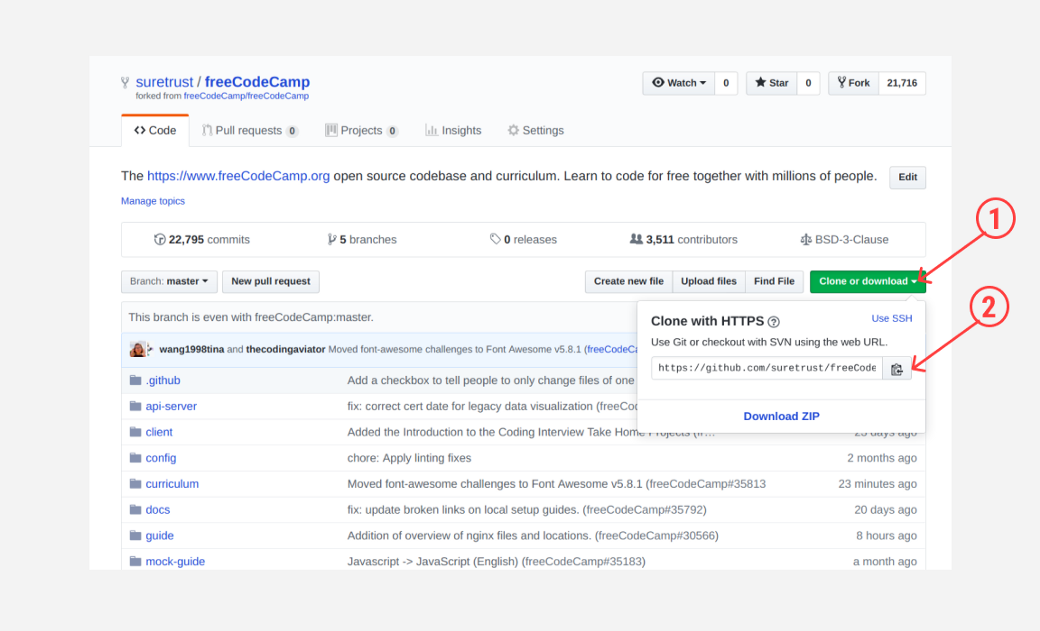Expand the Clone or download dropdown

(868, 281)
